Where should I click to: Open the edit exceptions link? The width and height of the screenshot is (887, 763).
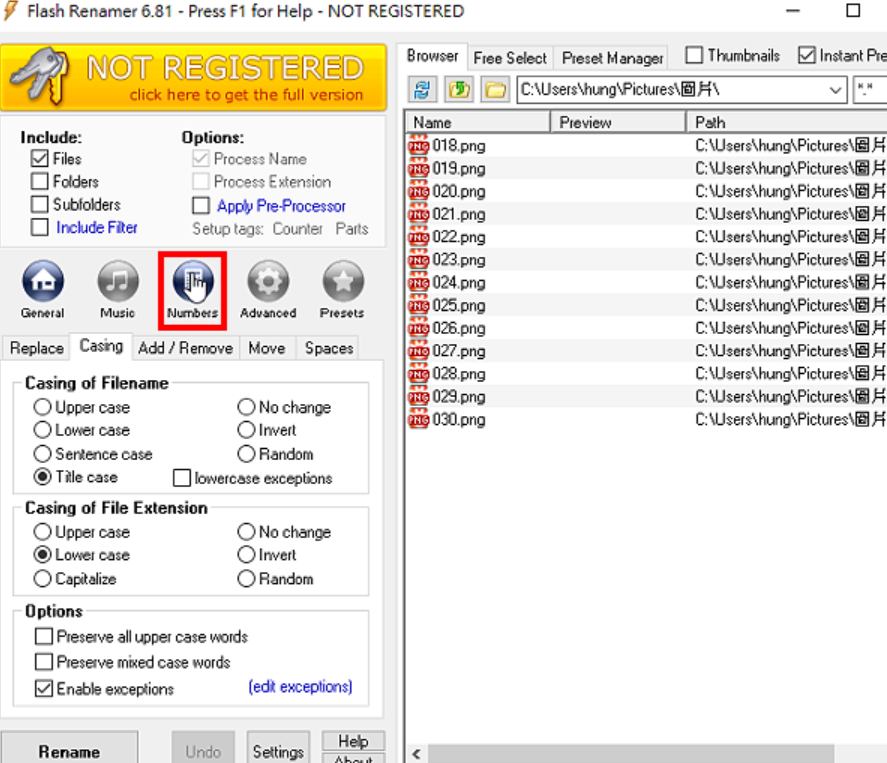click(300, 687)
